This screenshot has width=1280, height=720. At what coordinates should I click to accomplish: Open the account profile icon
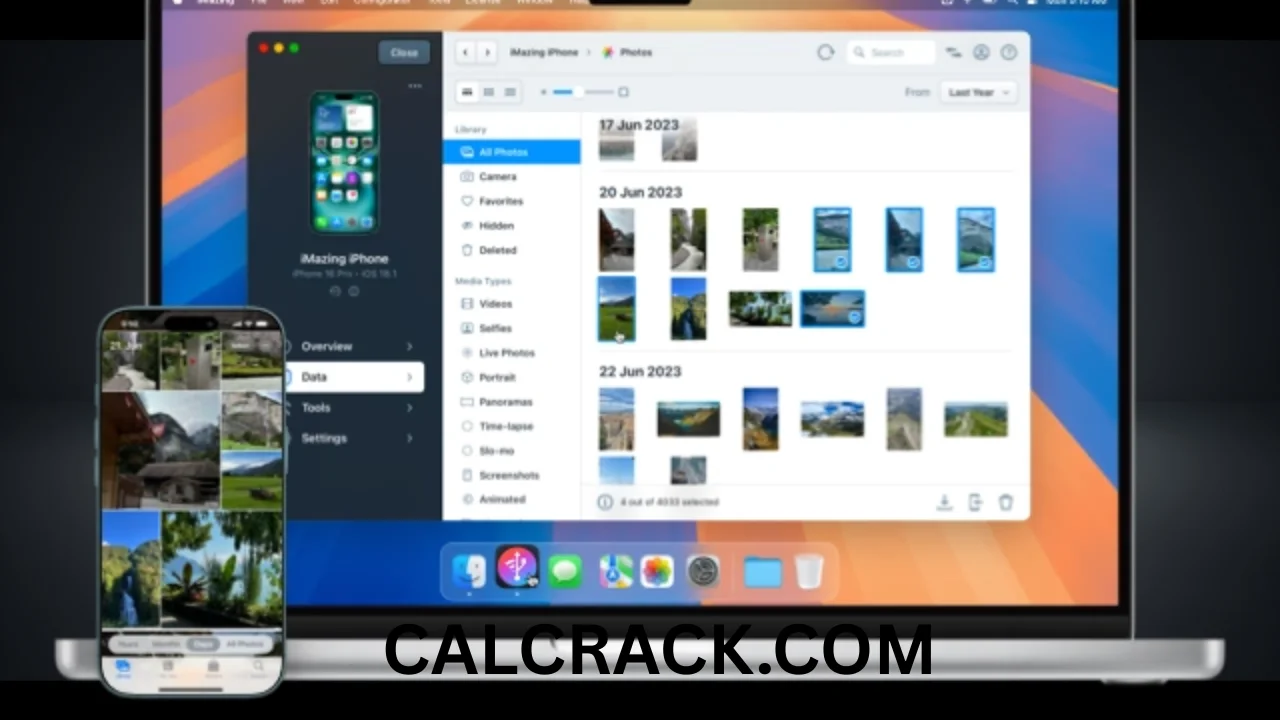[981, 52]
